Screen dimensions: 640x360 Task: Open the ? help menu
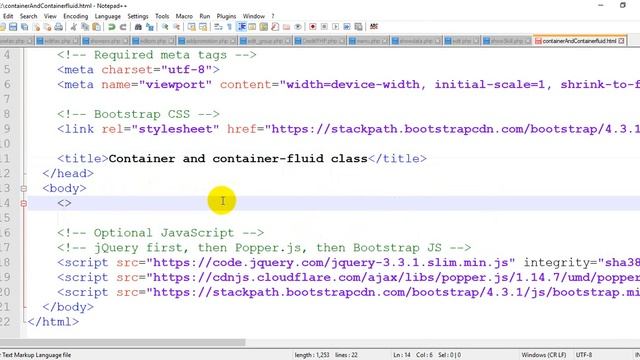[x=273, y=16]
